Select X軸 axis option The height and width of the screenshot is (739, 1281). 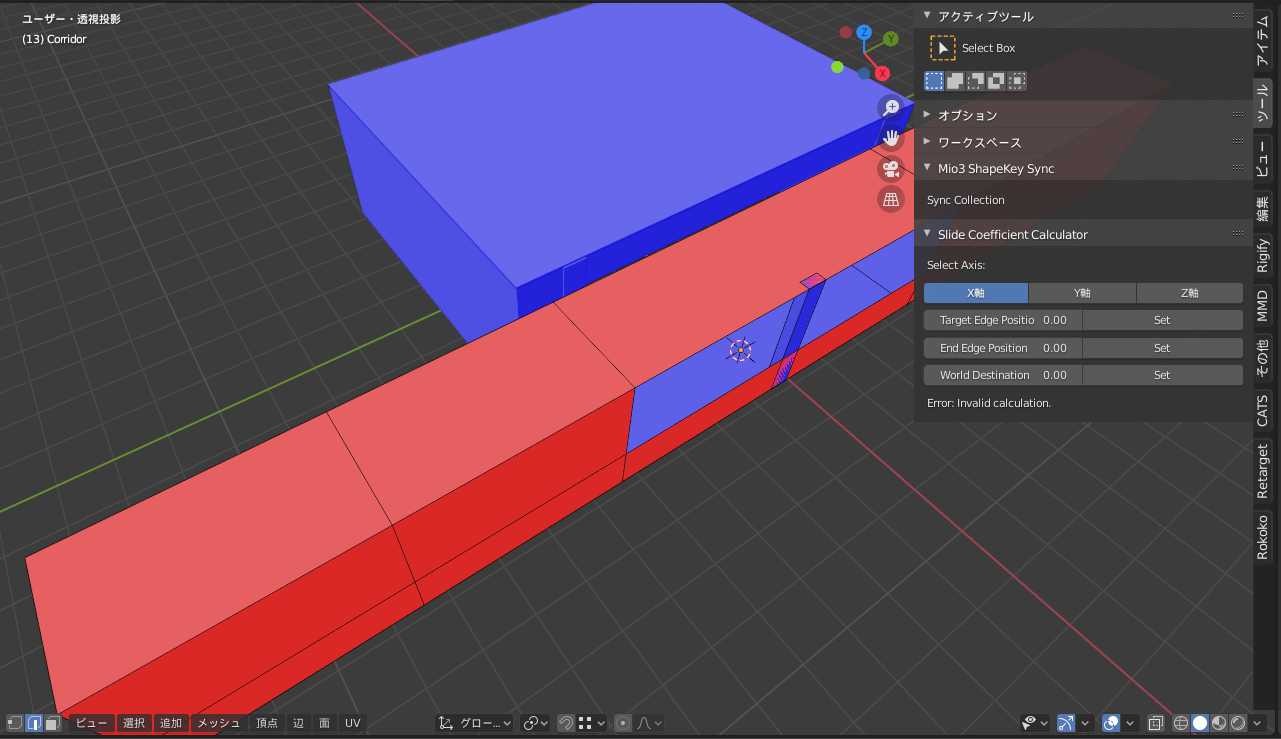976,293
